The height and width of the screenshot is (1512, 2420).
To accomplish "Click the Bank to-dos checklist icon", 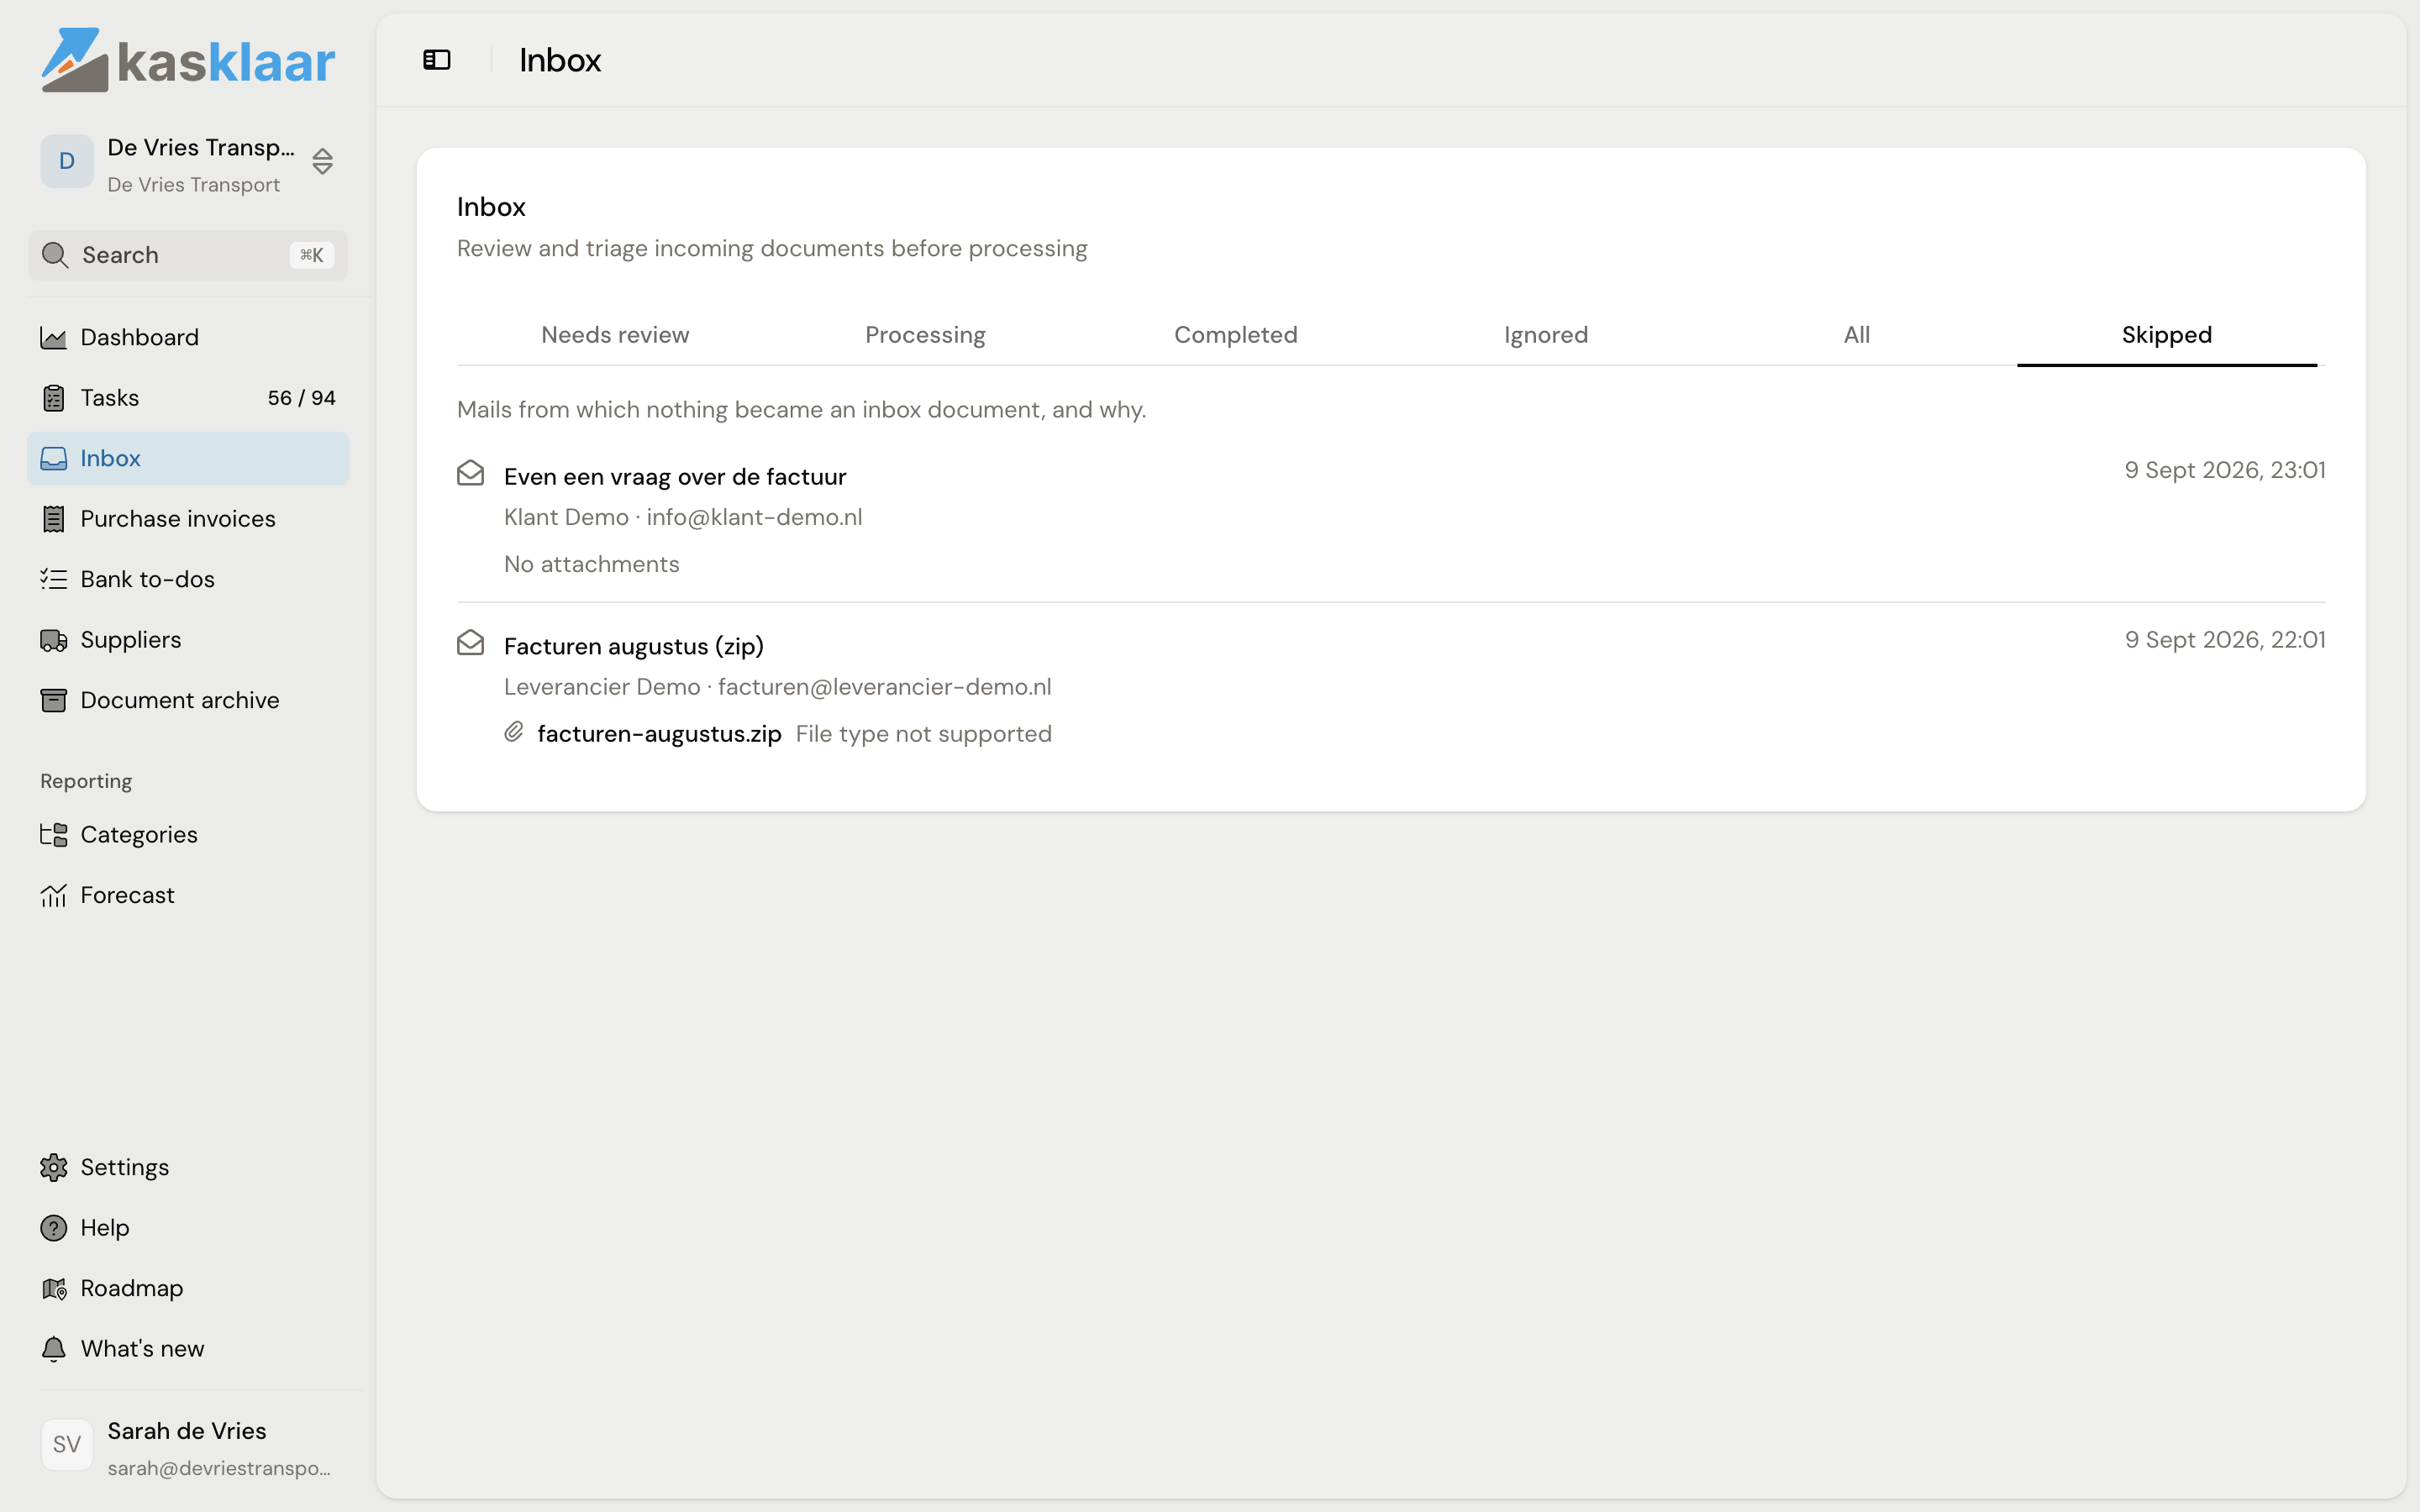I will pyautogui.click(x=53, y=579).
